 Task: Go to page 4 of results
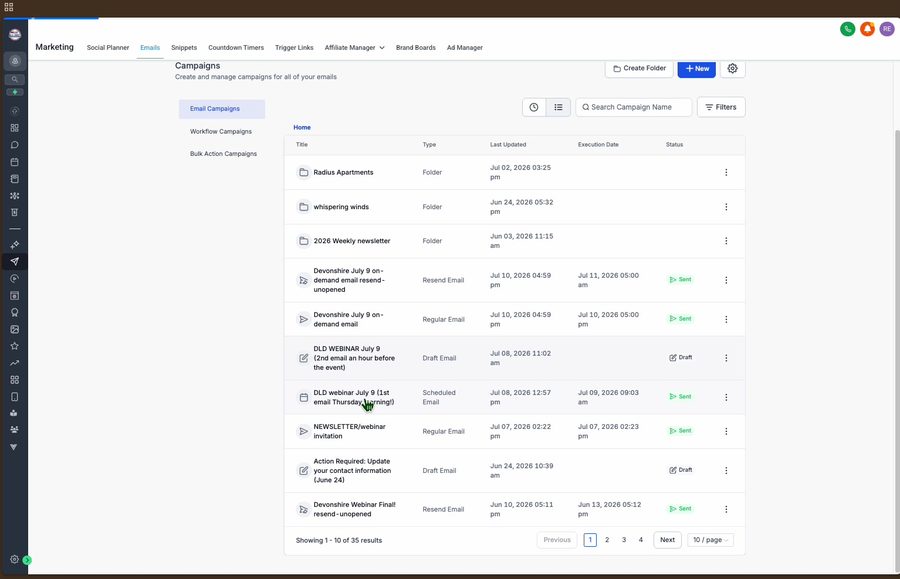point(641,540)
